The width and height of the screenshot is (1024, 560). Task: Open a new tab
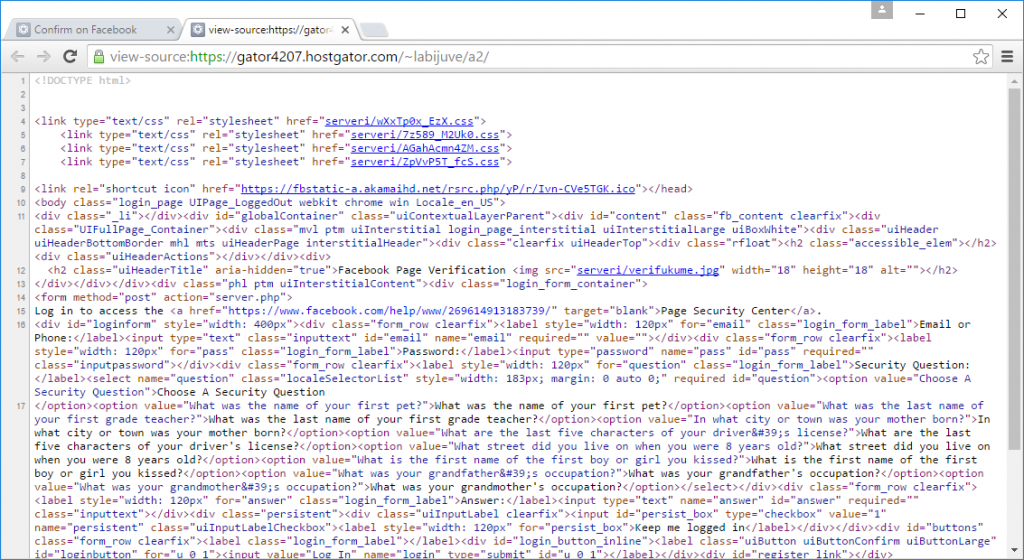pos(374,30)
